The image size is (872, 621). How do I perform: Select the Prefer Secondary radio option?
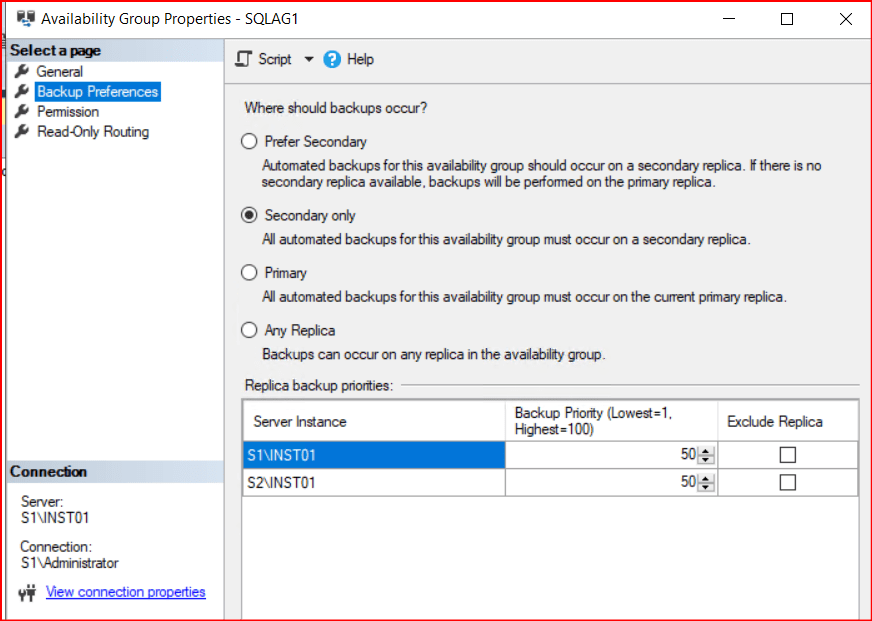(x=249, y=142)
